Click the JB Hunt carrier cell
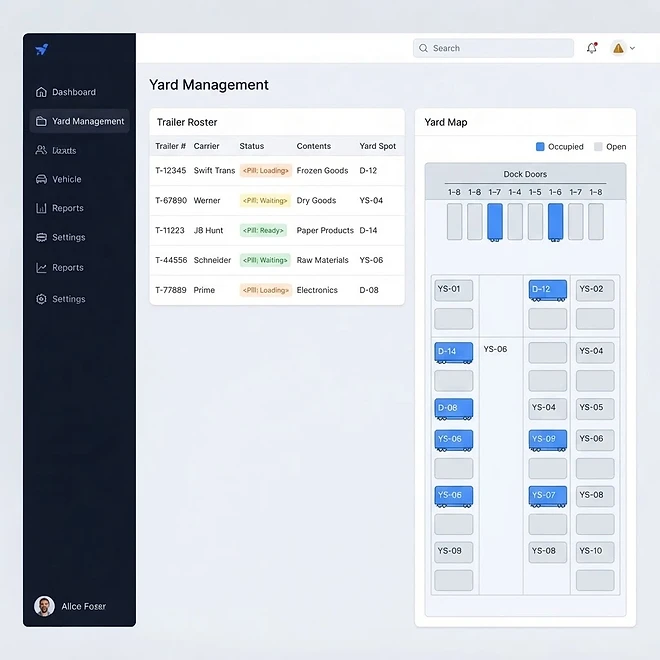The image size is (660, 660). (x=208, y=230)
